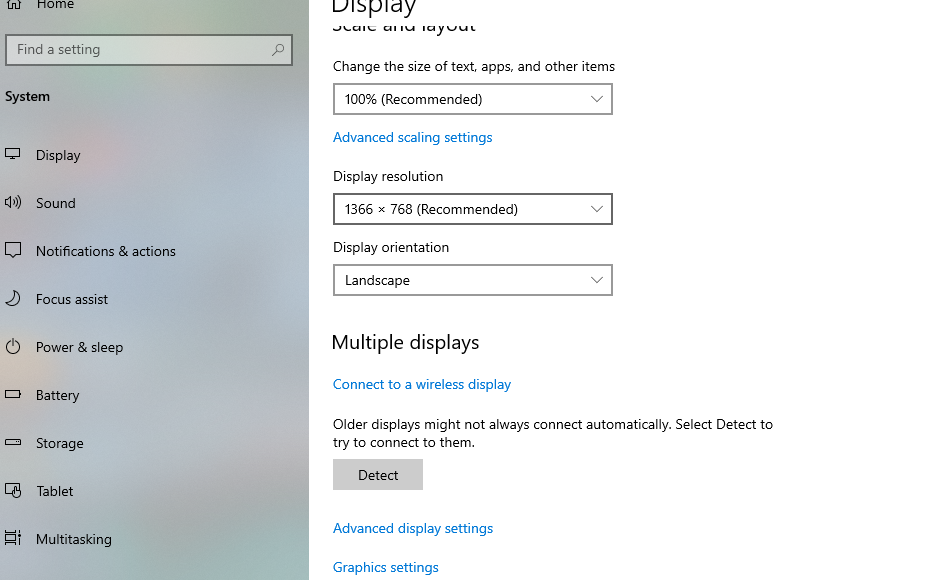The width and height of the screenshot is (944, 580).
Task: Click the search magnifier icon
Action: point(278,50)
